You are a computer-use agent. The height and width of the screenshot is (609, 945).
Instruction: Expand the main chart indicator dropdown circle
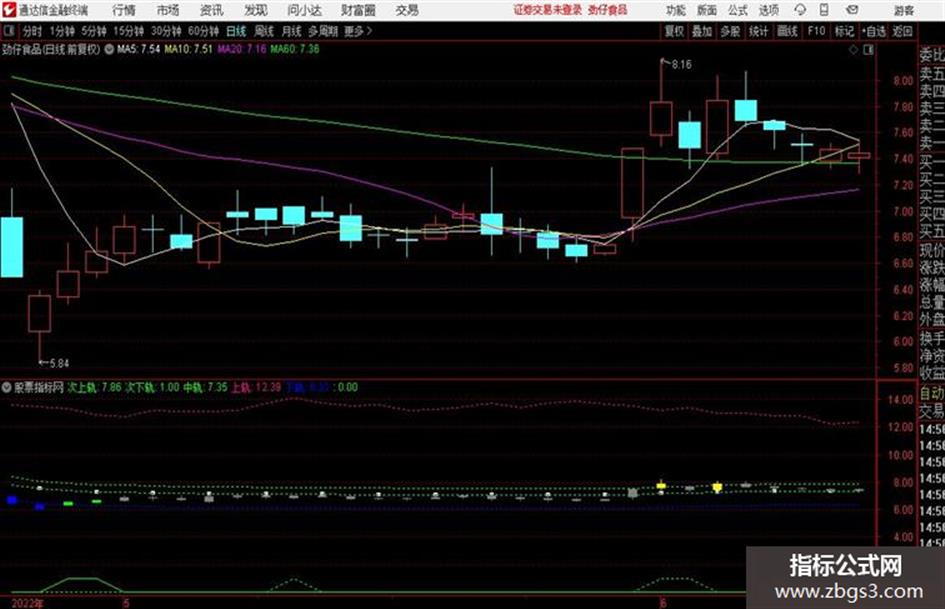point(109,49)
